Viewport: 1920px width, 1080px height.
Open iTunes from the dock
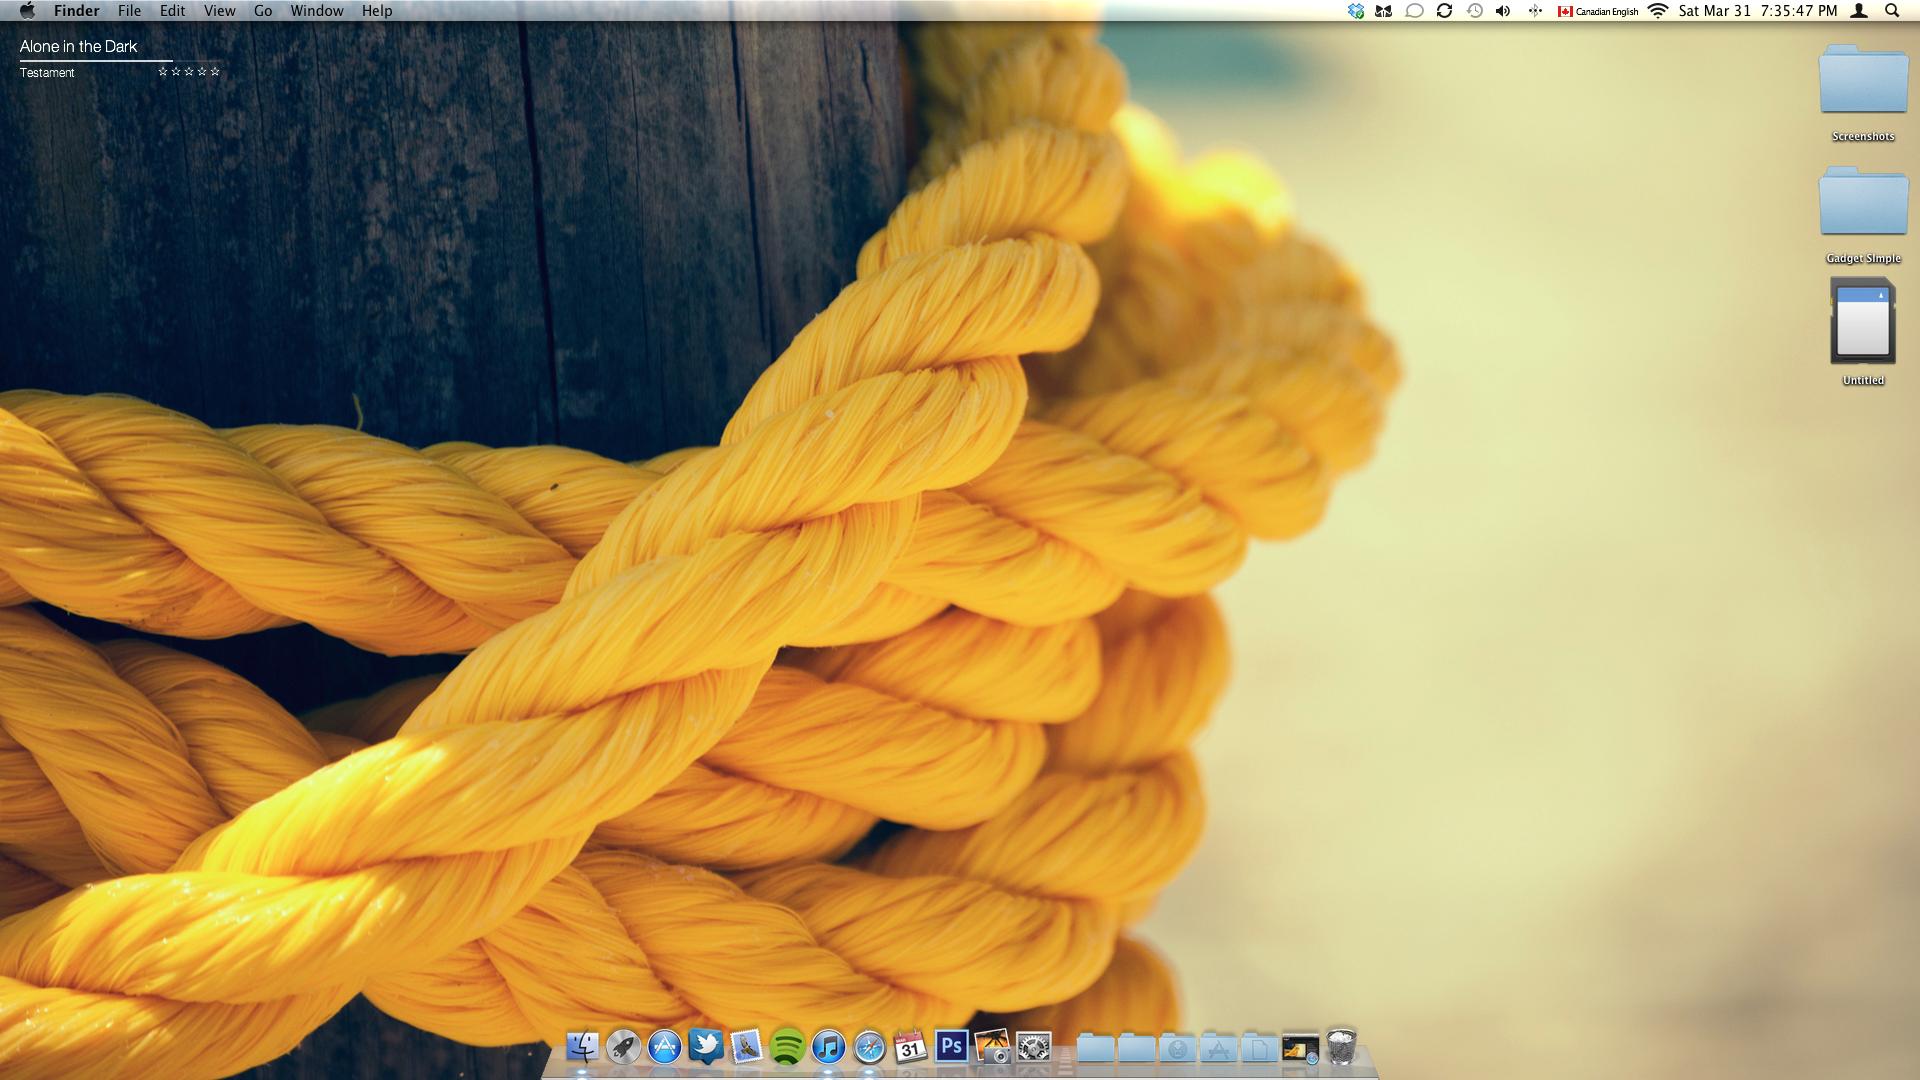click(828, 1047)
